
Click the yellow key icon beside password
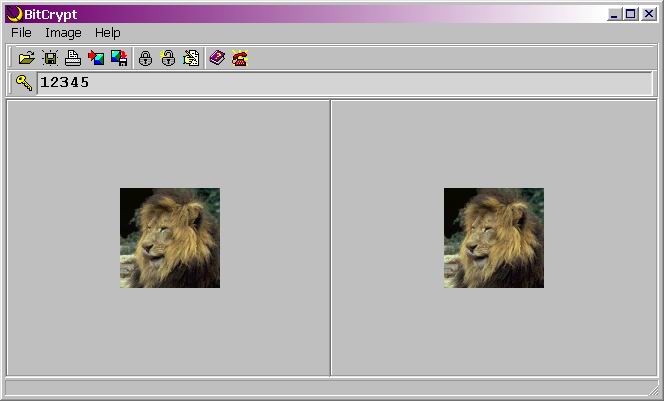point(23,83)
